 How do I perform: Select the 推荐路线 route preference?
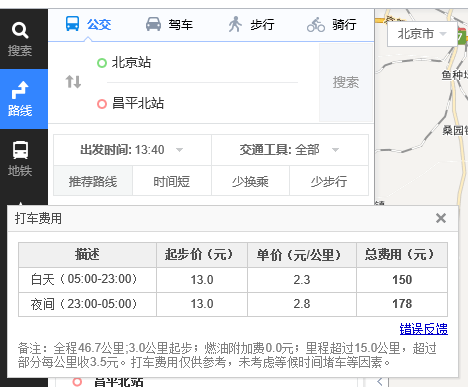[93, 182]
